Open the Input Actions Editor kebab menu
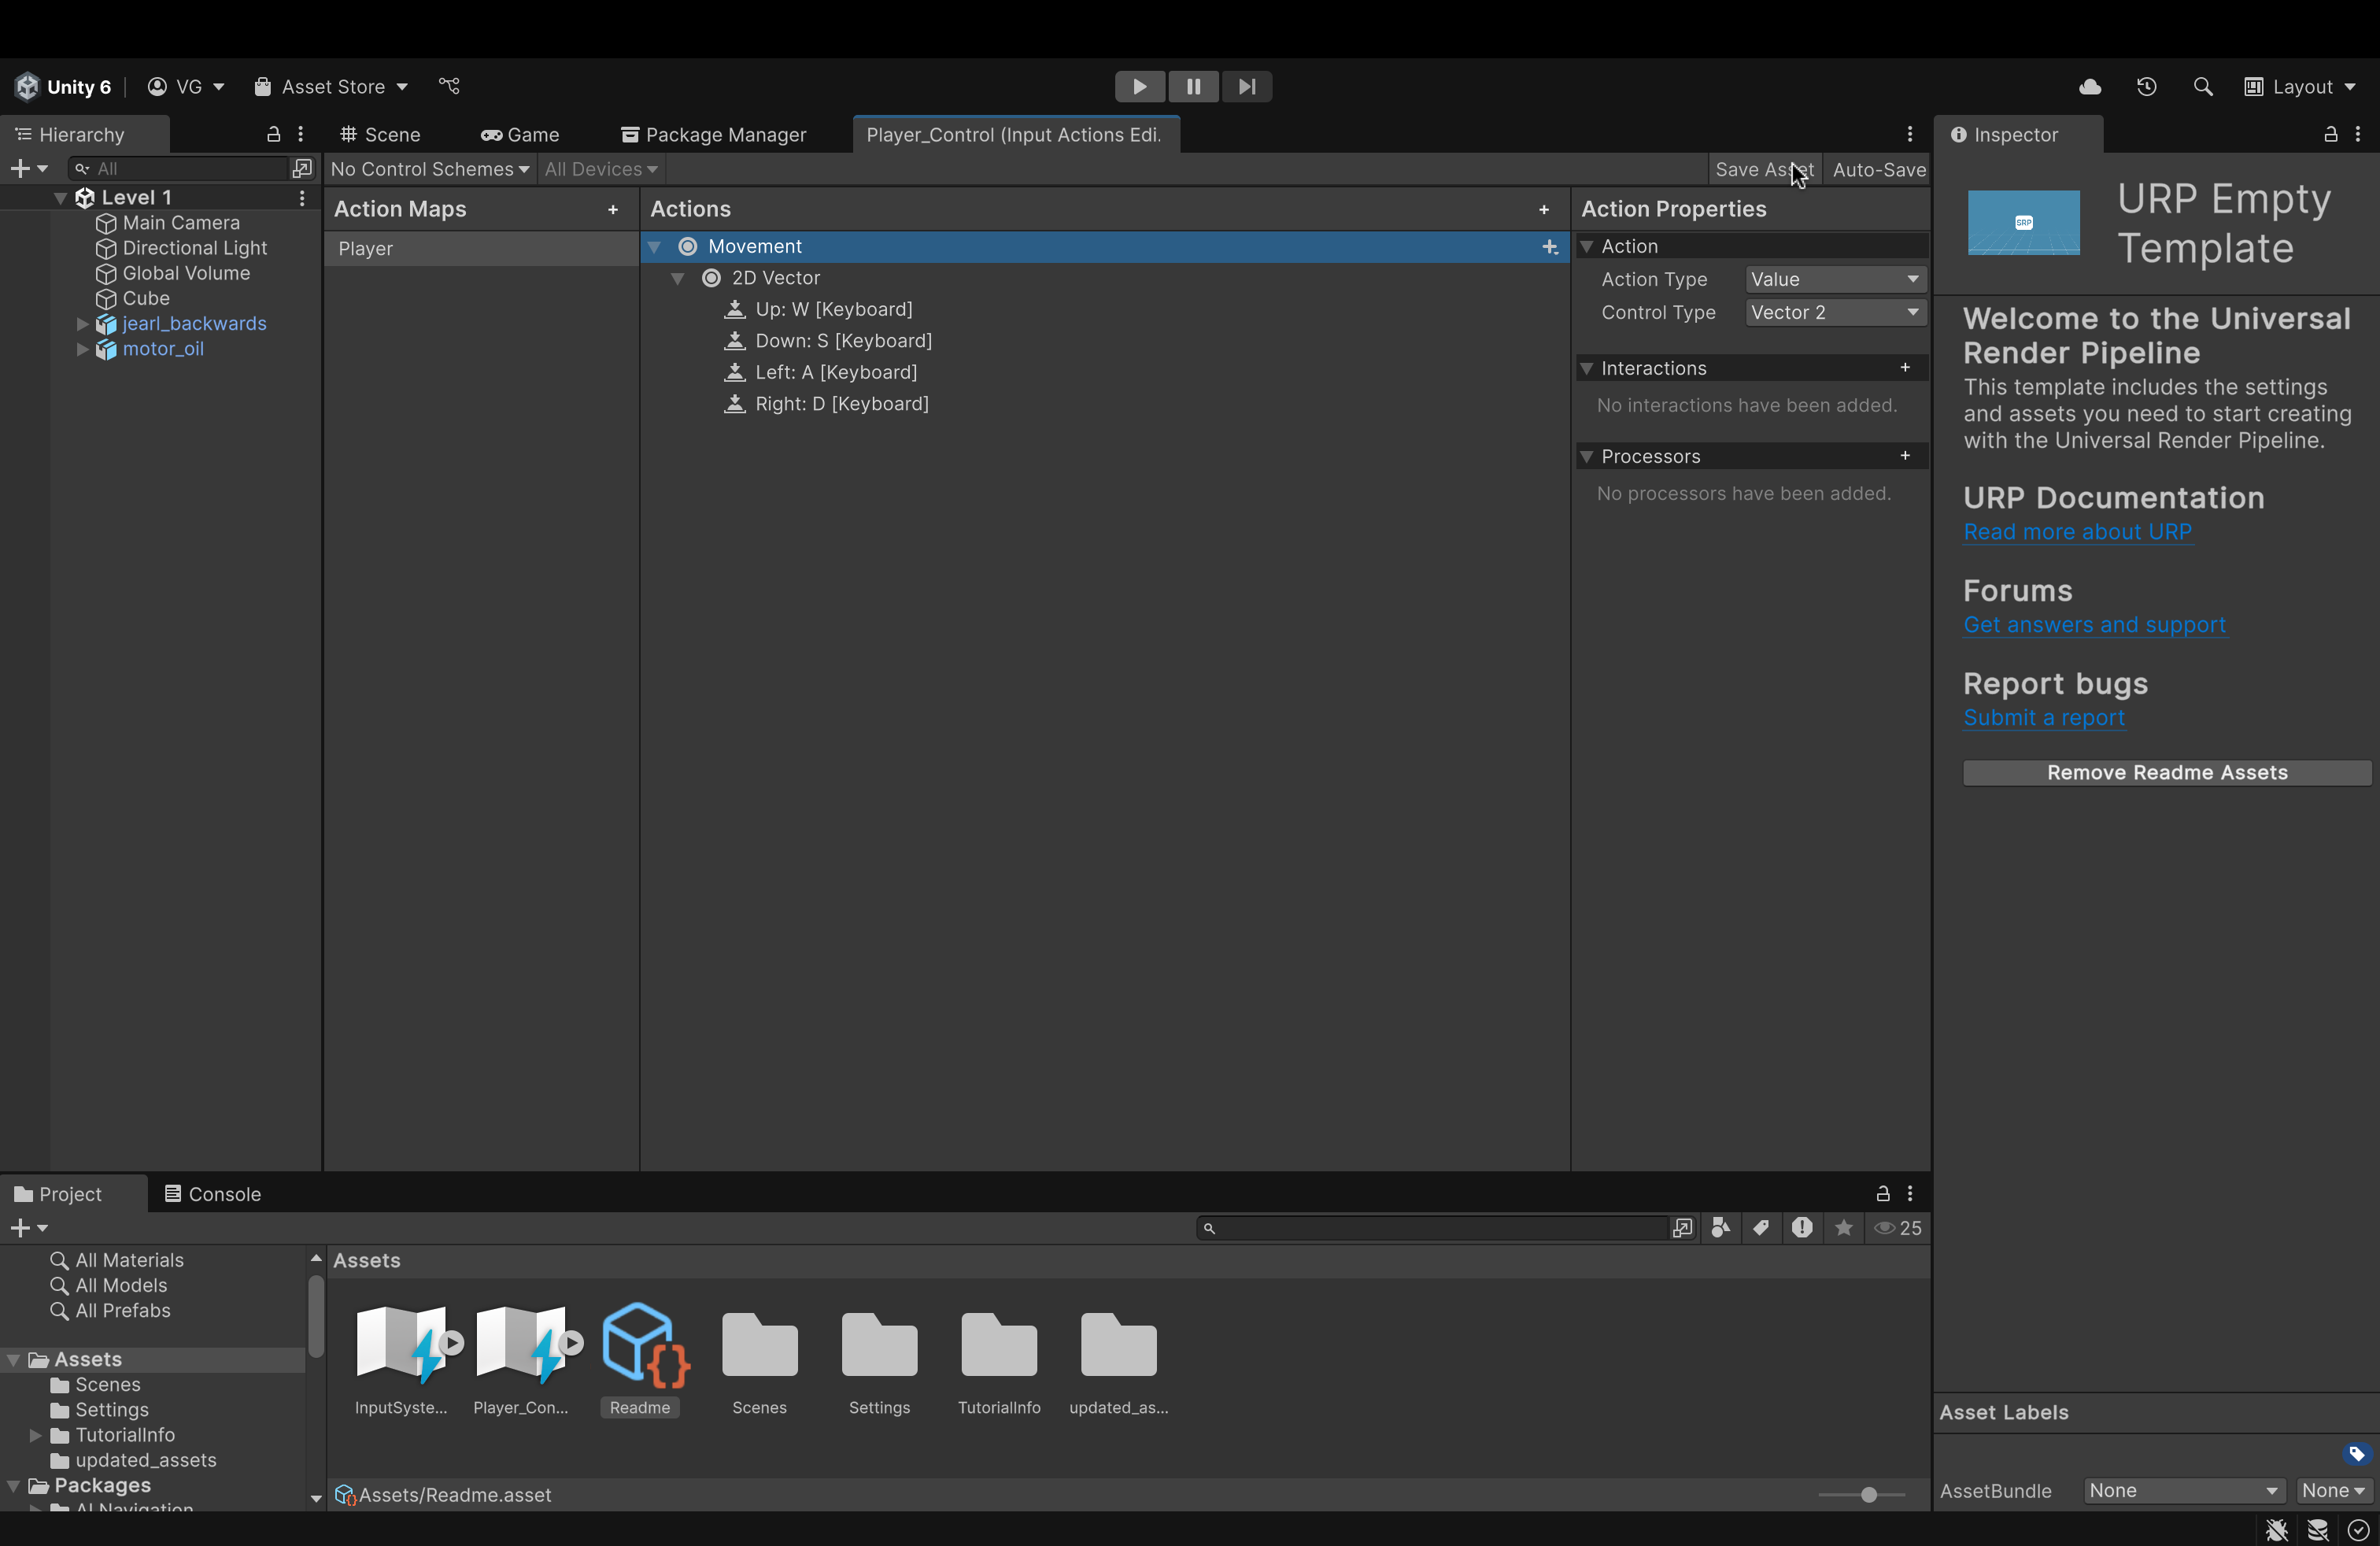The height and width of the screenshot is (1546, 2380). [1909, 134]
